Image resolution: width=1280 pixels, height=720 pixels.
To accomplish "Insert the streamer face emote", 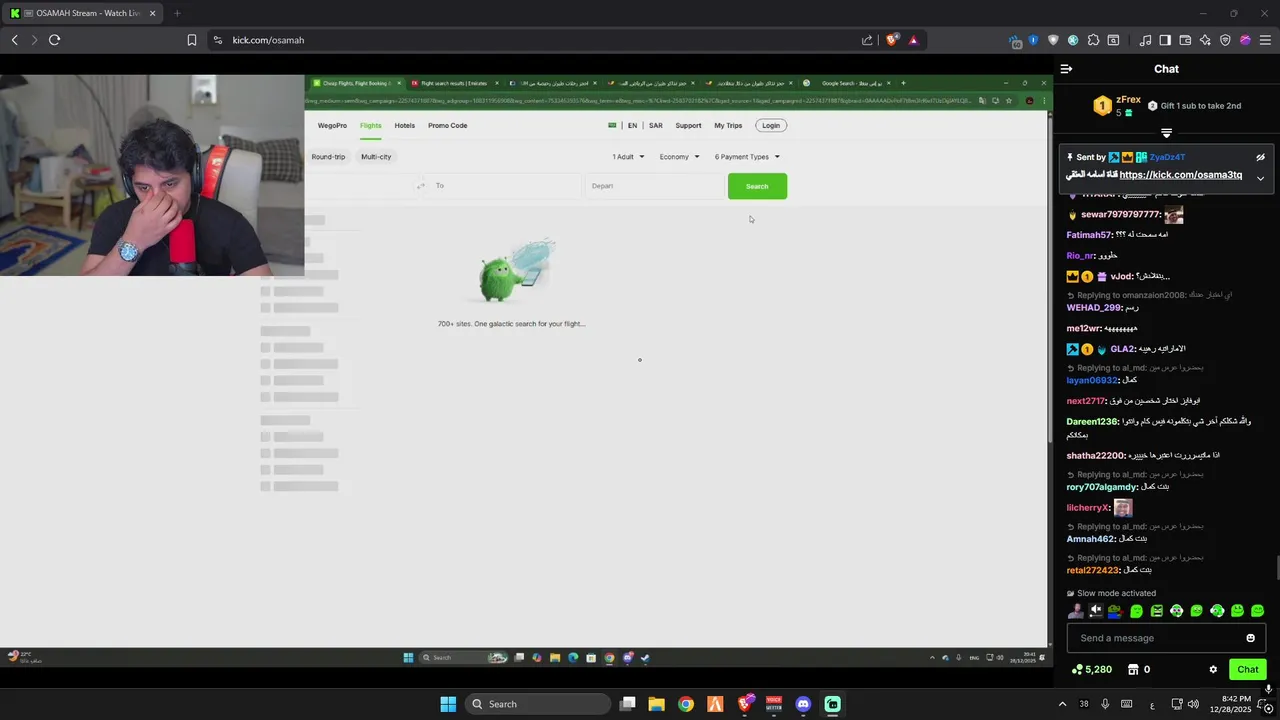I will point(1076,610).
